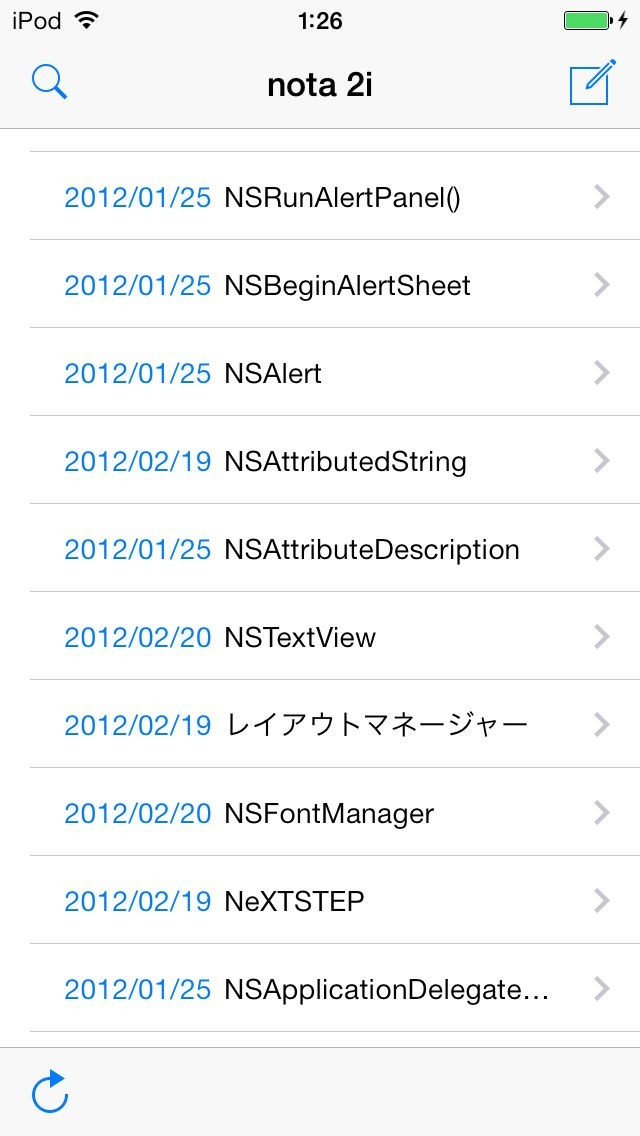
Task: Tap the refresh arrow icon
Action: pyautogui.click(x=50, y=1091)
